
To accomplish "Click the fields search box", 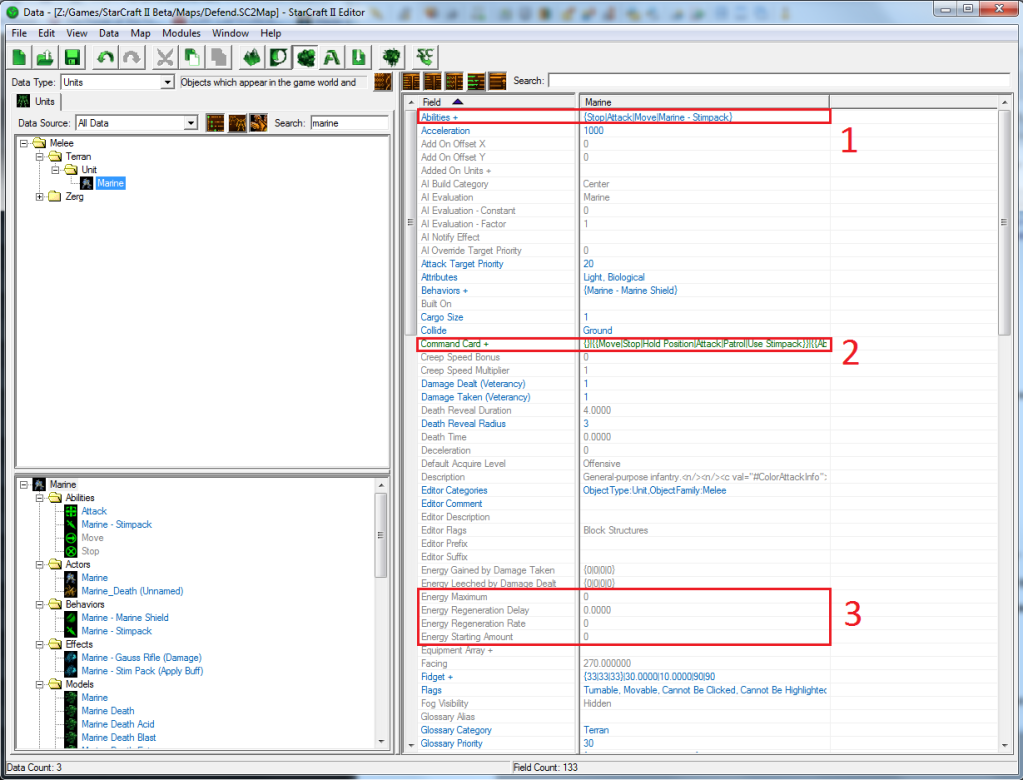I will click(x=778, y=81).
